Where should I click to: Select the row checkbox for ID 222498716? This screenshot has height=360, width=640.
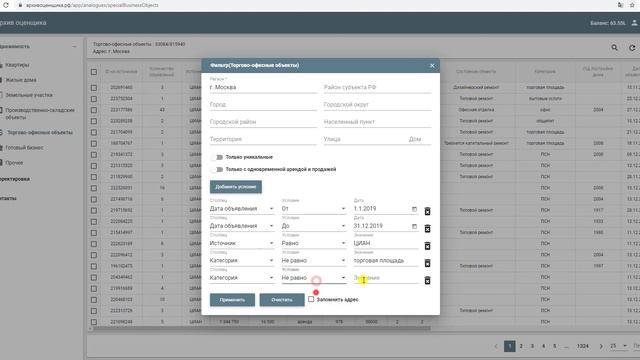click(94, 199)
